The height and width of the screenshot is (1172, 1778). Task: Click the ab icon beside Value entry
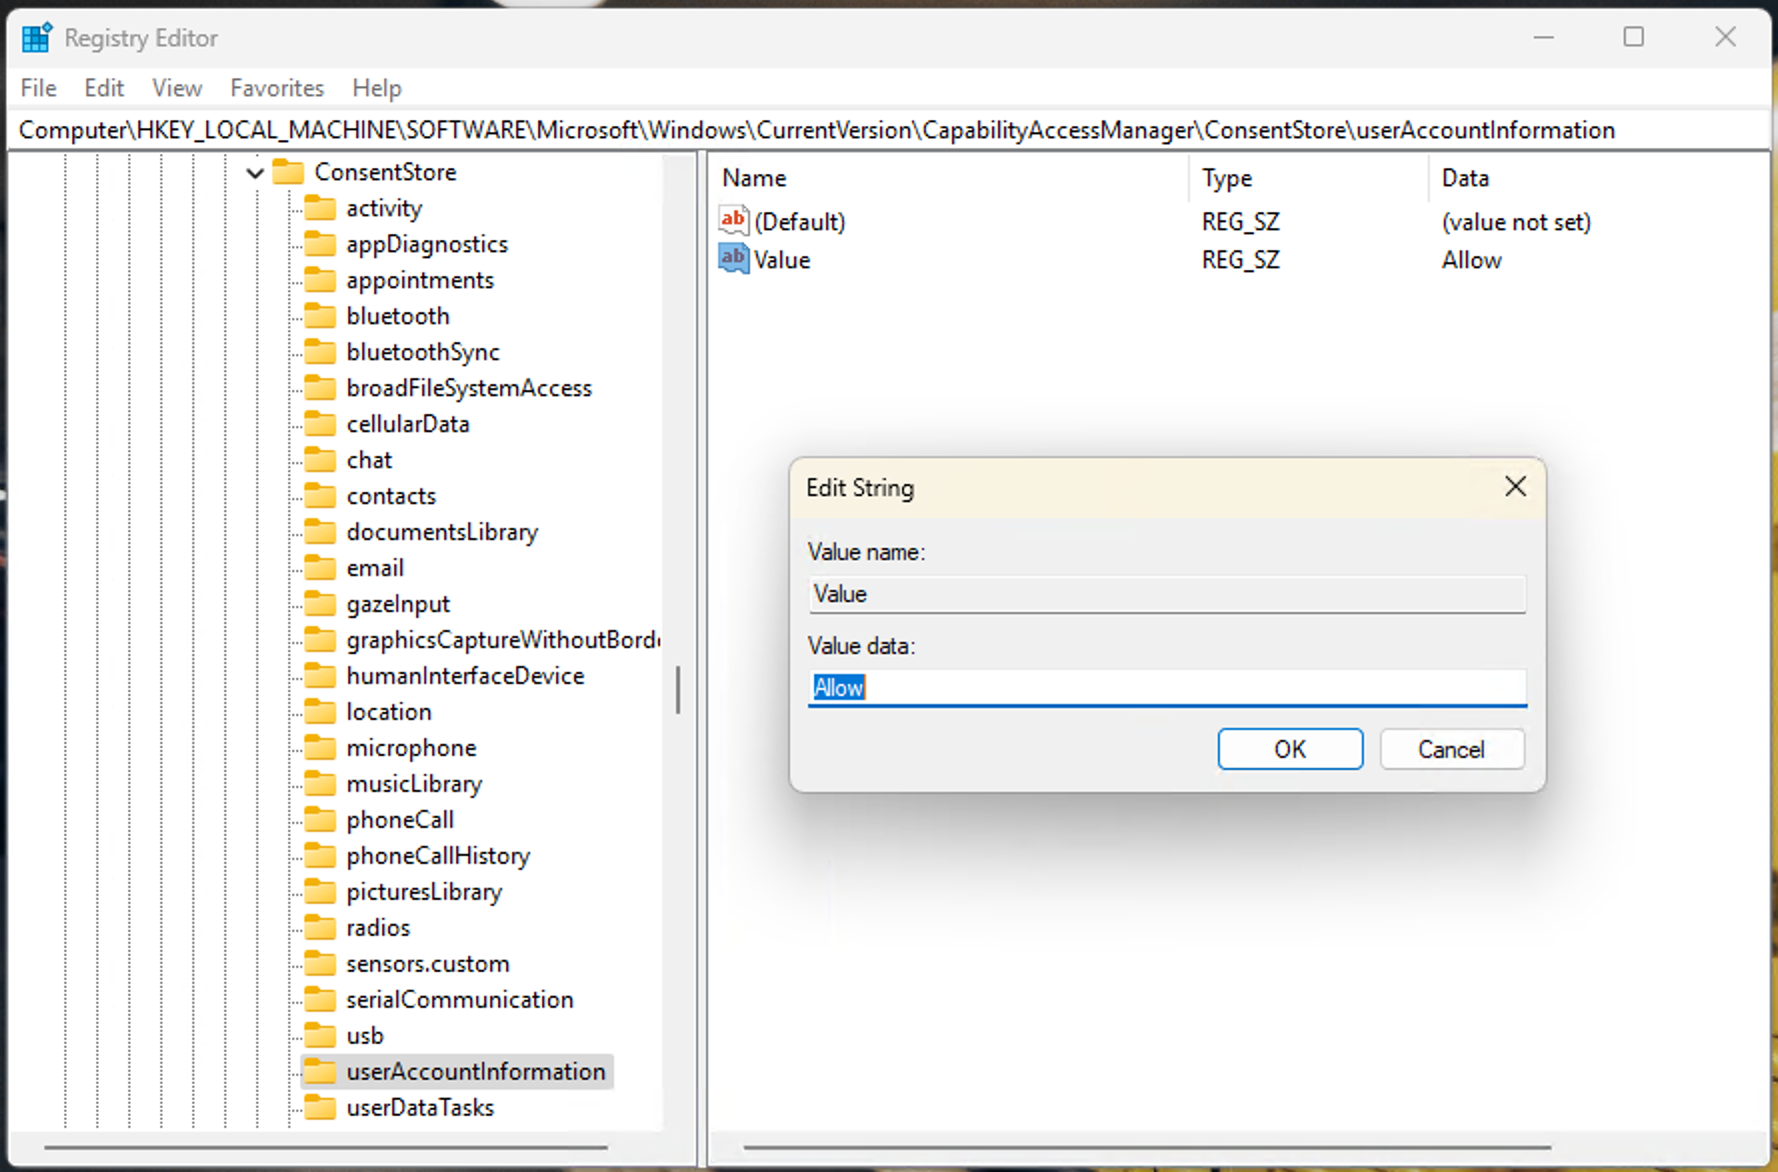(x=732, y=258)
